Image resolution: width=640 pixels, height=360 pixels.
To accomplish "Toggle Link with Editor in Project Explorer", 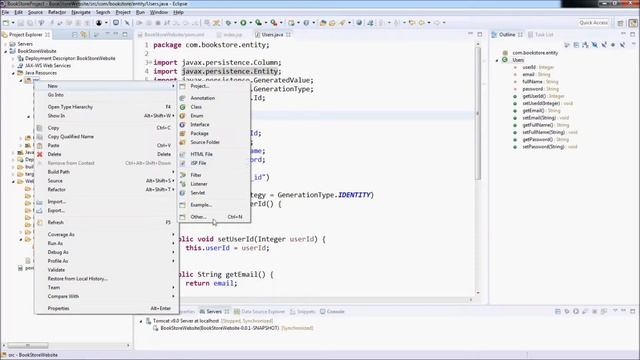I will click(x=84, y=35).
